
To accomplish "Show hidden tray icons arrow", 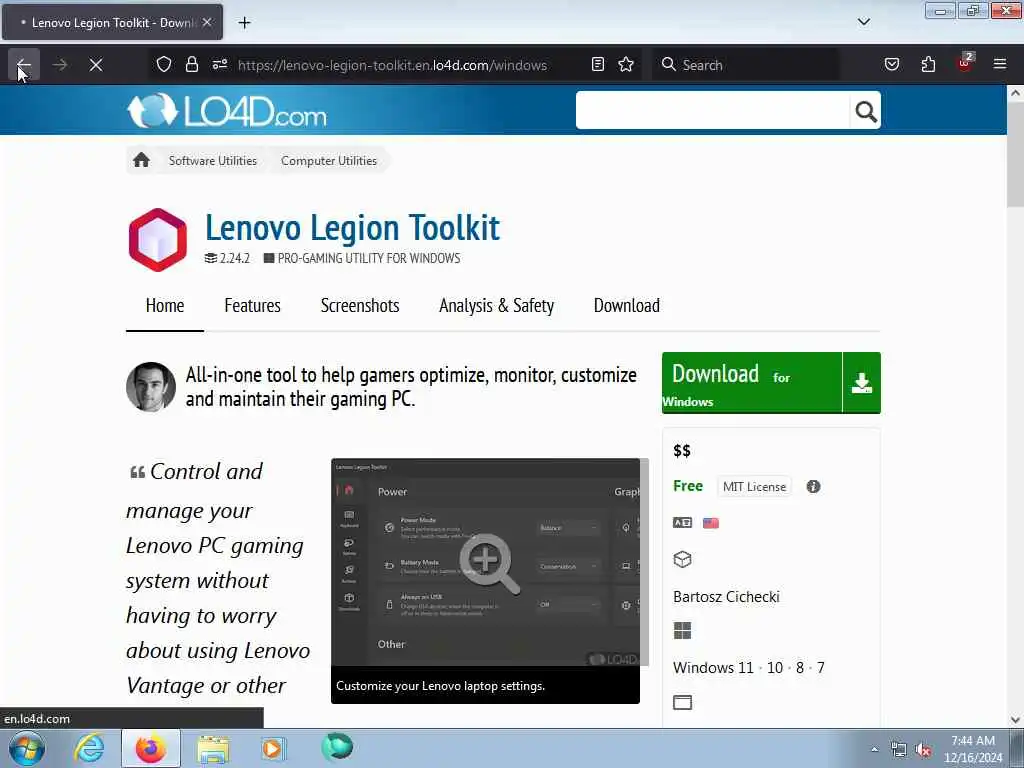I will 874,749.
